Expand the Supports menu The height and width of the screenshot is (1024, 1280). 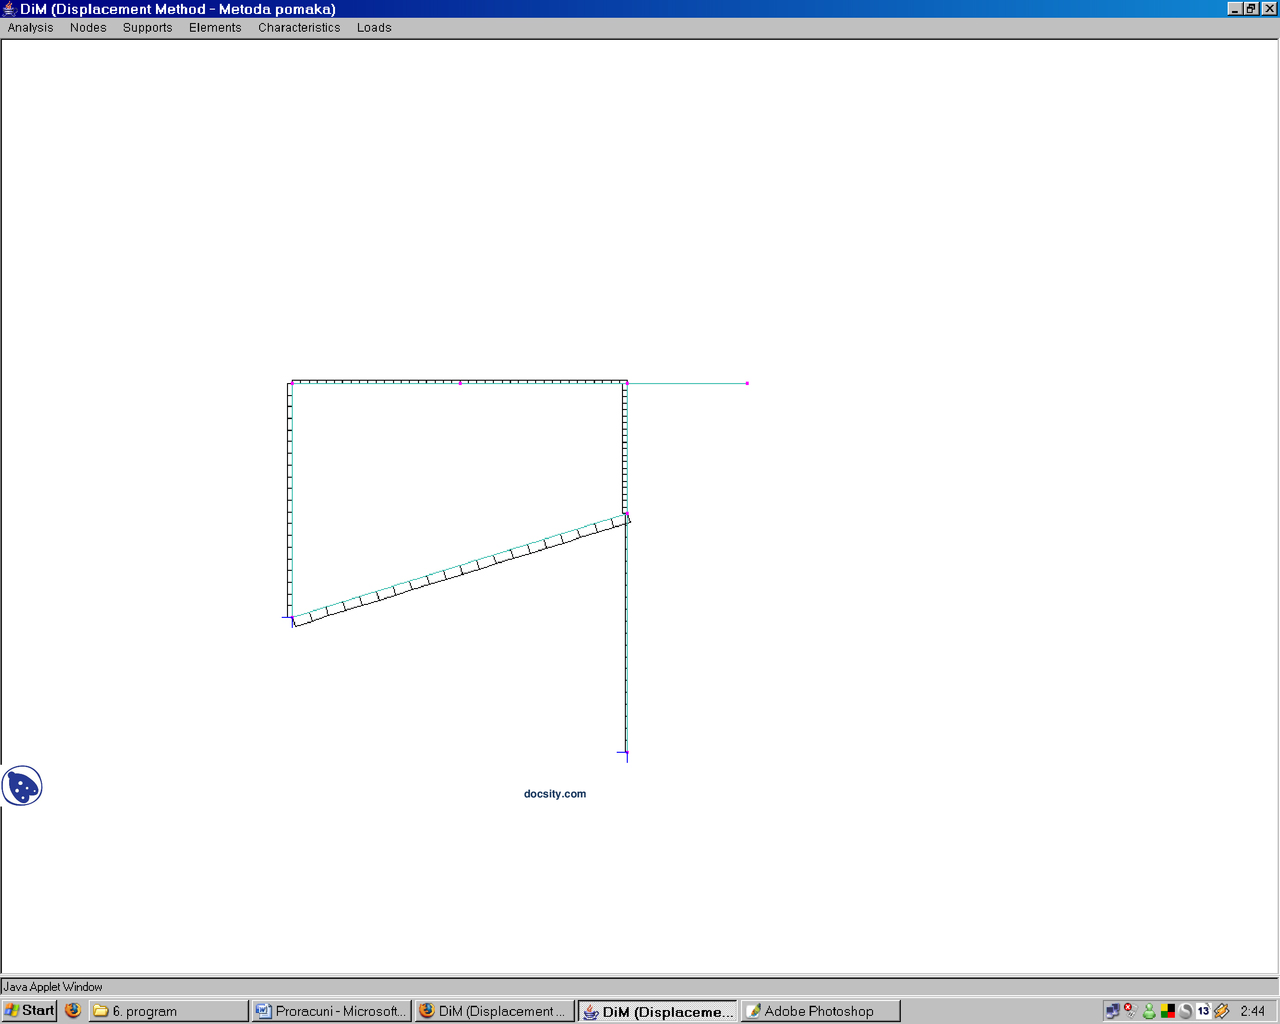(147, 28)
